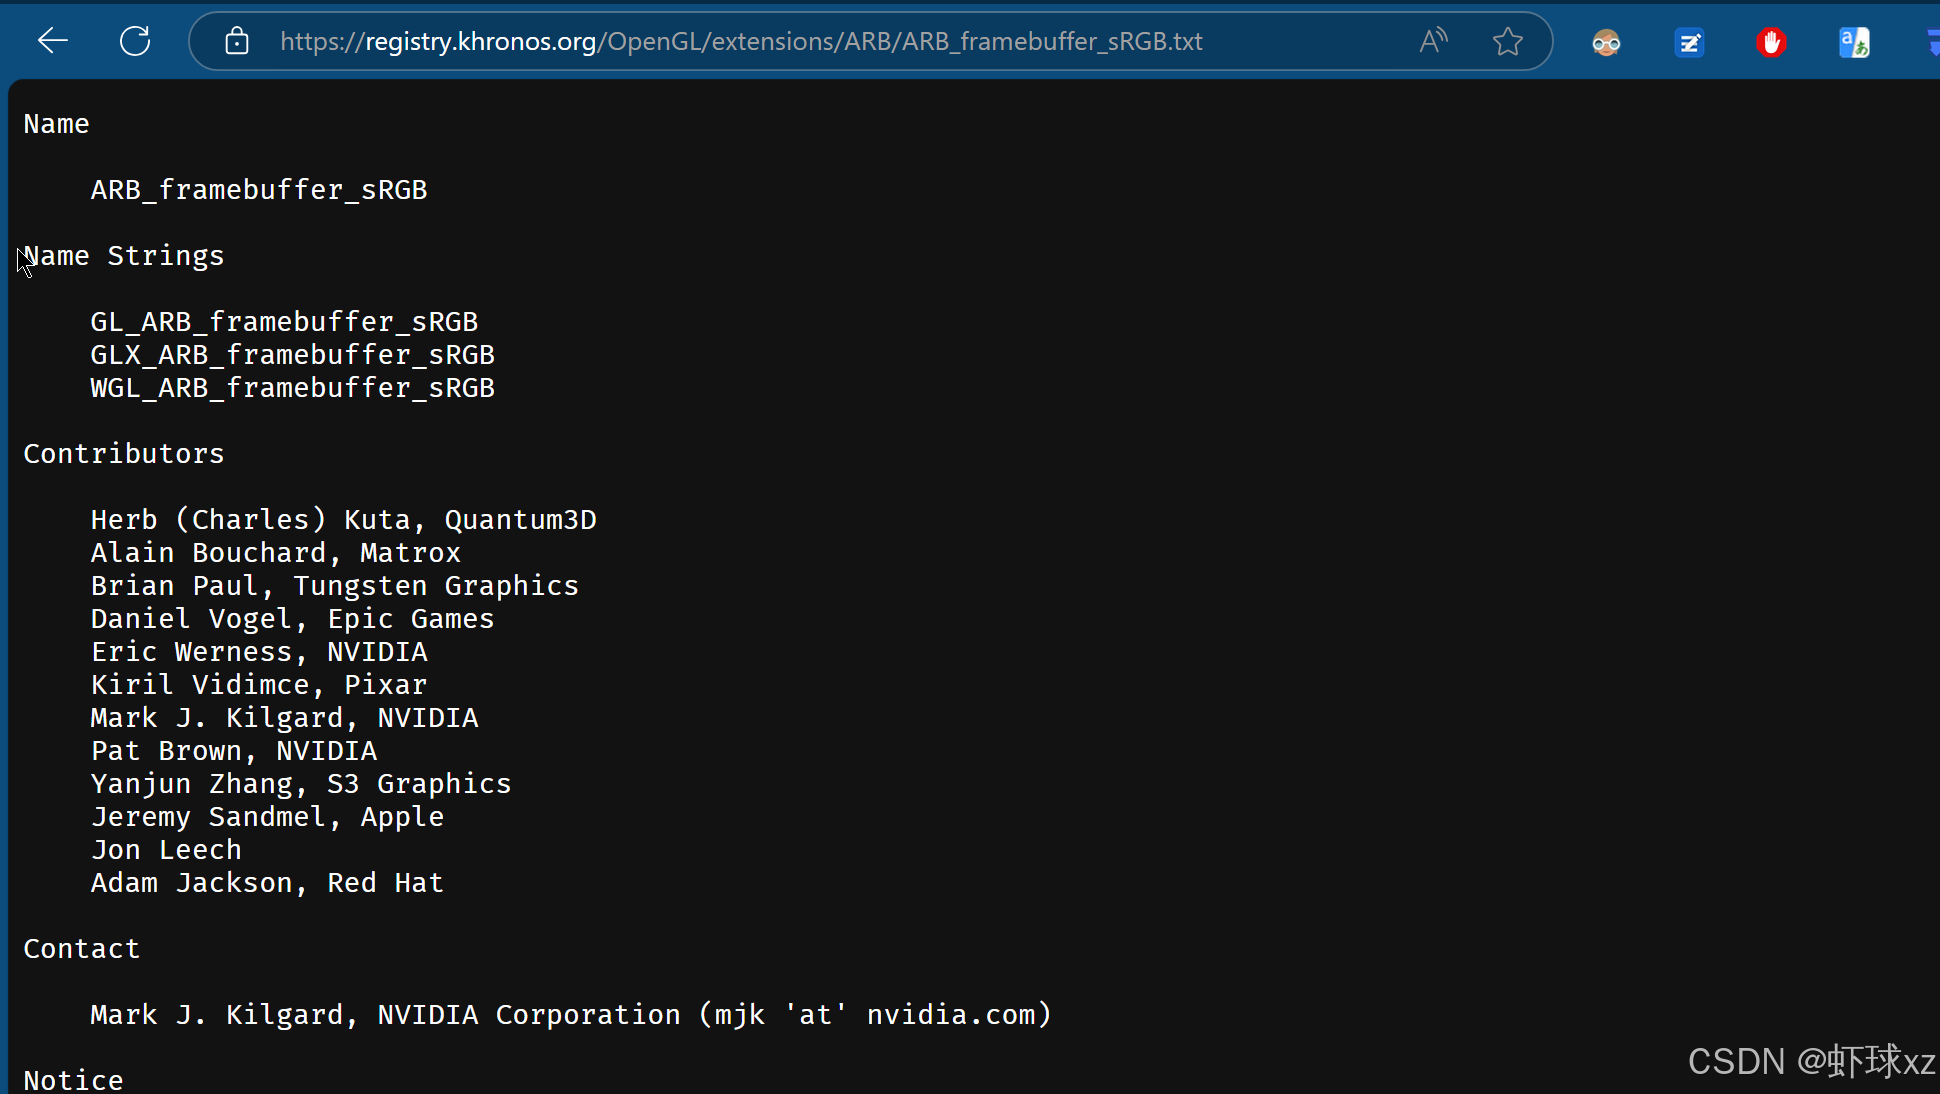
Task: Go back using the browser back arrow
Action: tap(52, 41)
